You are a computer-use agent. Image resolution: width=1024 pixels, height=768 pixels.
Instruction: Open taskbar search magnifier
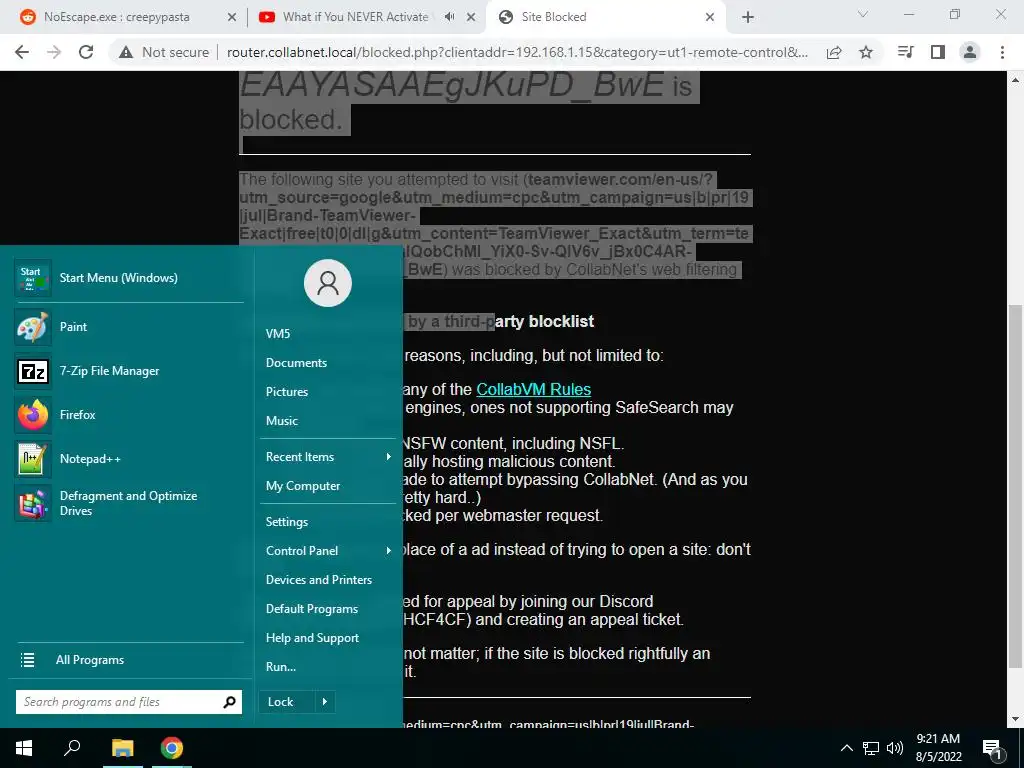[72, 748]
